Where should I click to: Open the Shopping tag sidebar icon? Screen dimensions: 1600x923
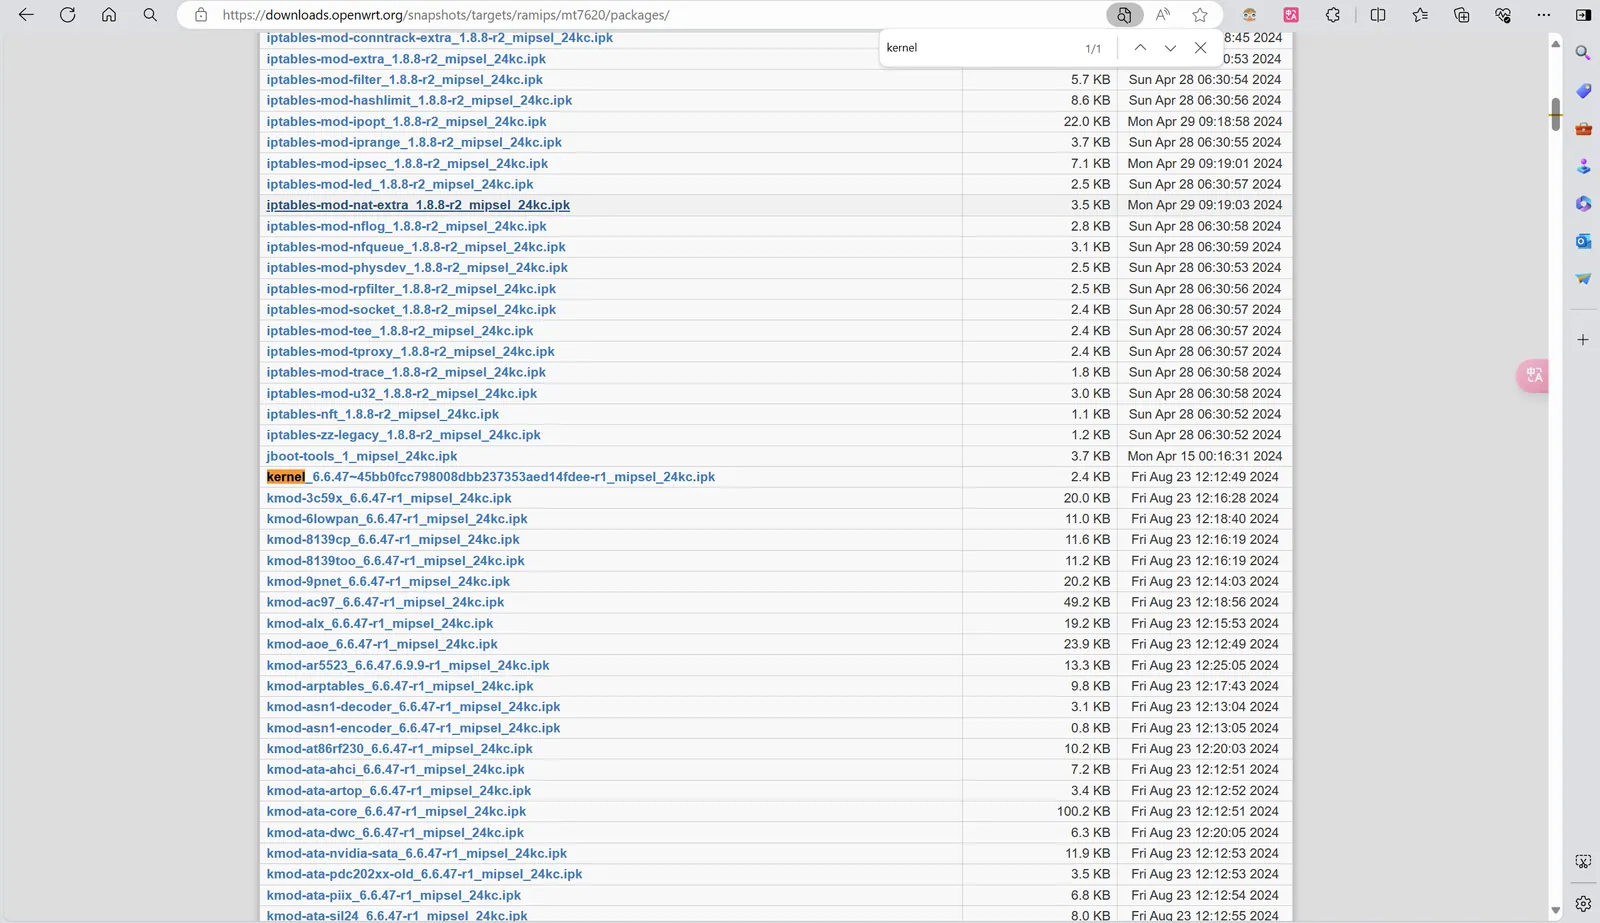pyautogui.click(x=1583, y=91)
